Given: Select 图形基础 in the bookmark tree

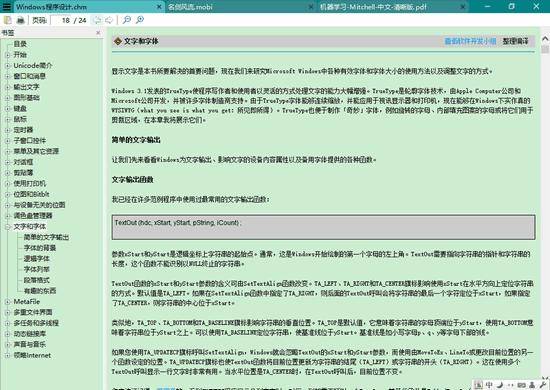Looking at the screenshot, I should (27, 98).
